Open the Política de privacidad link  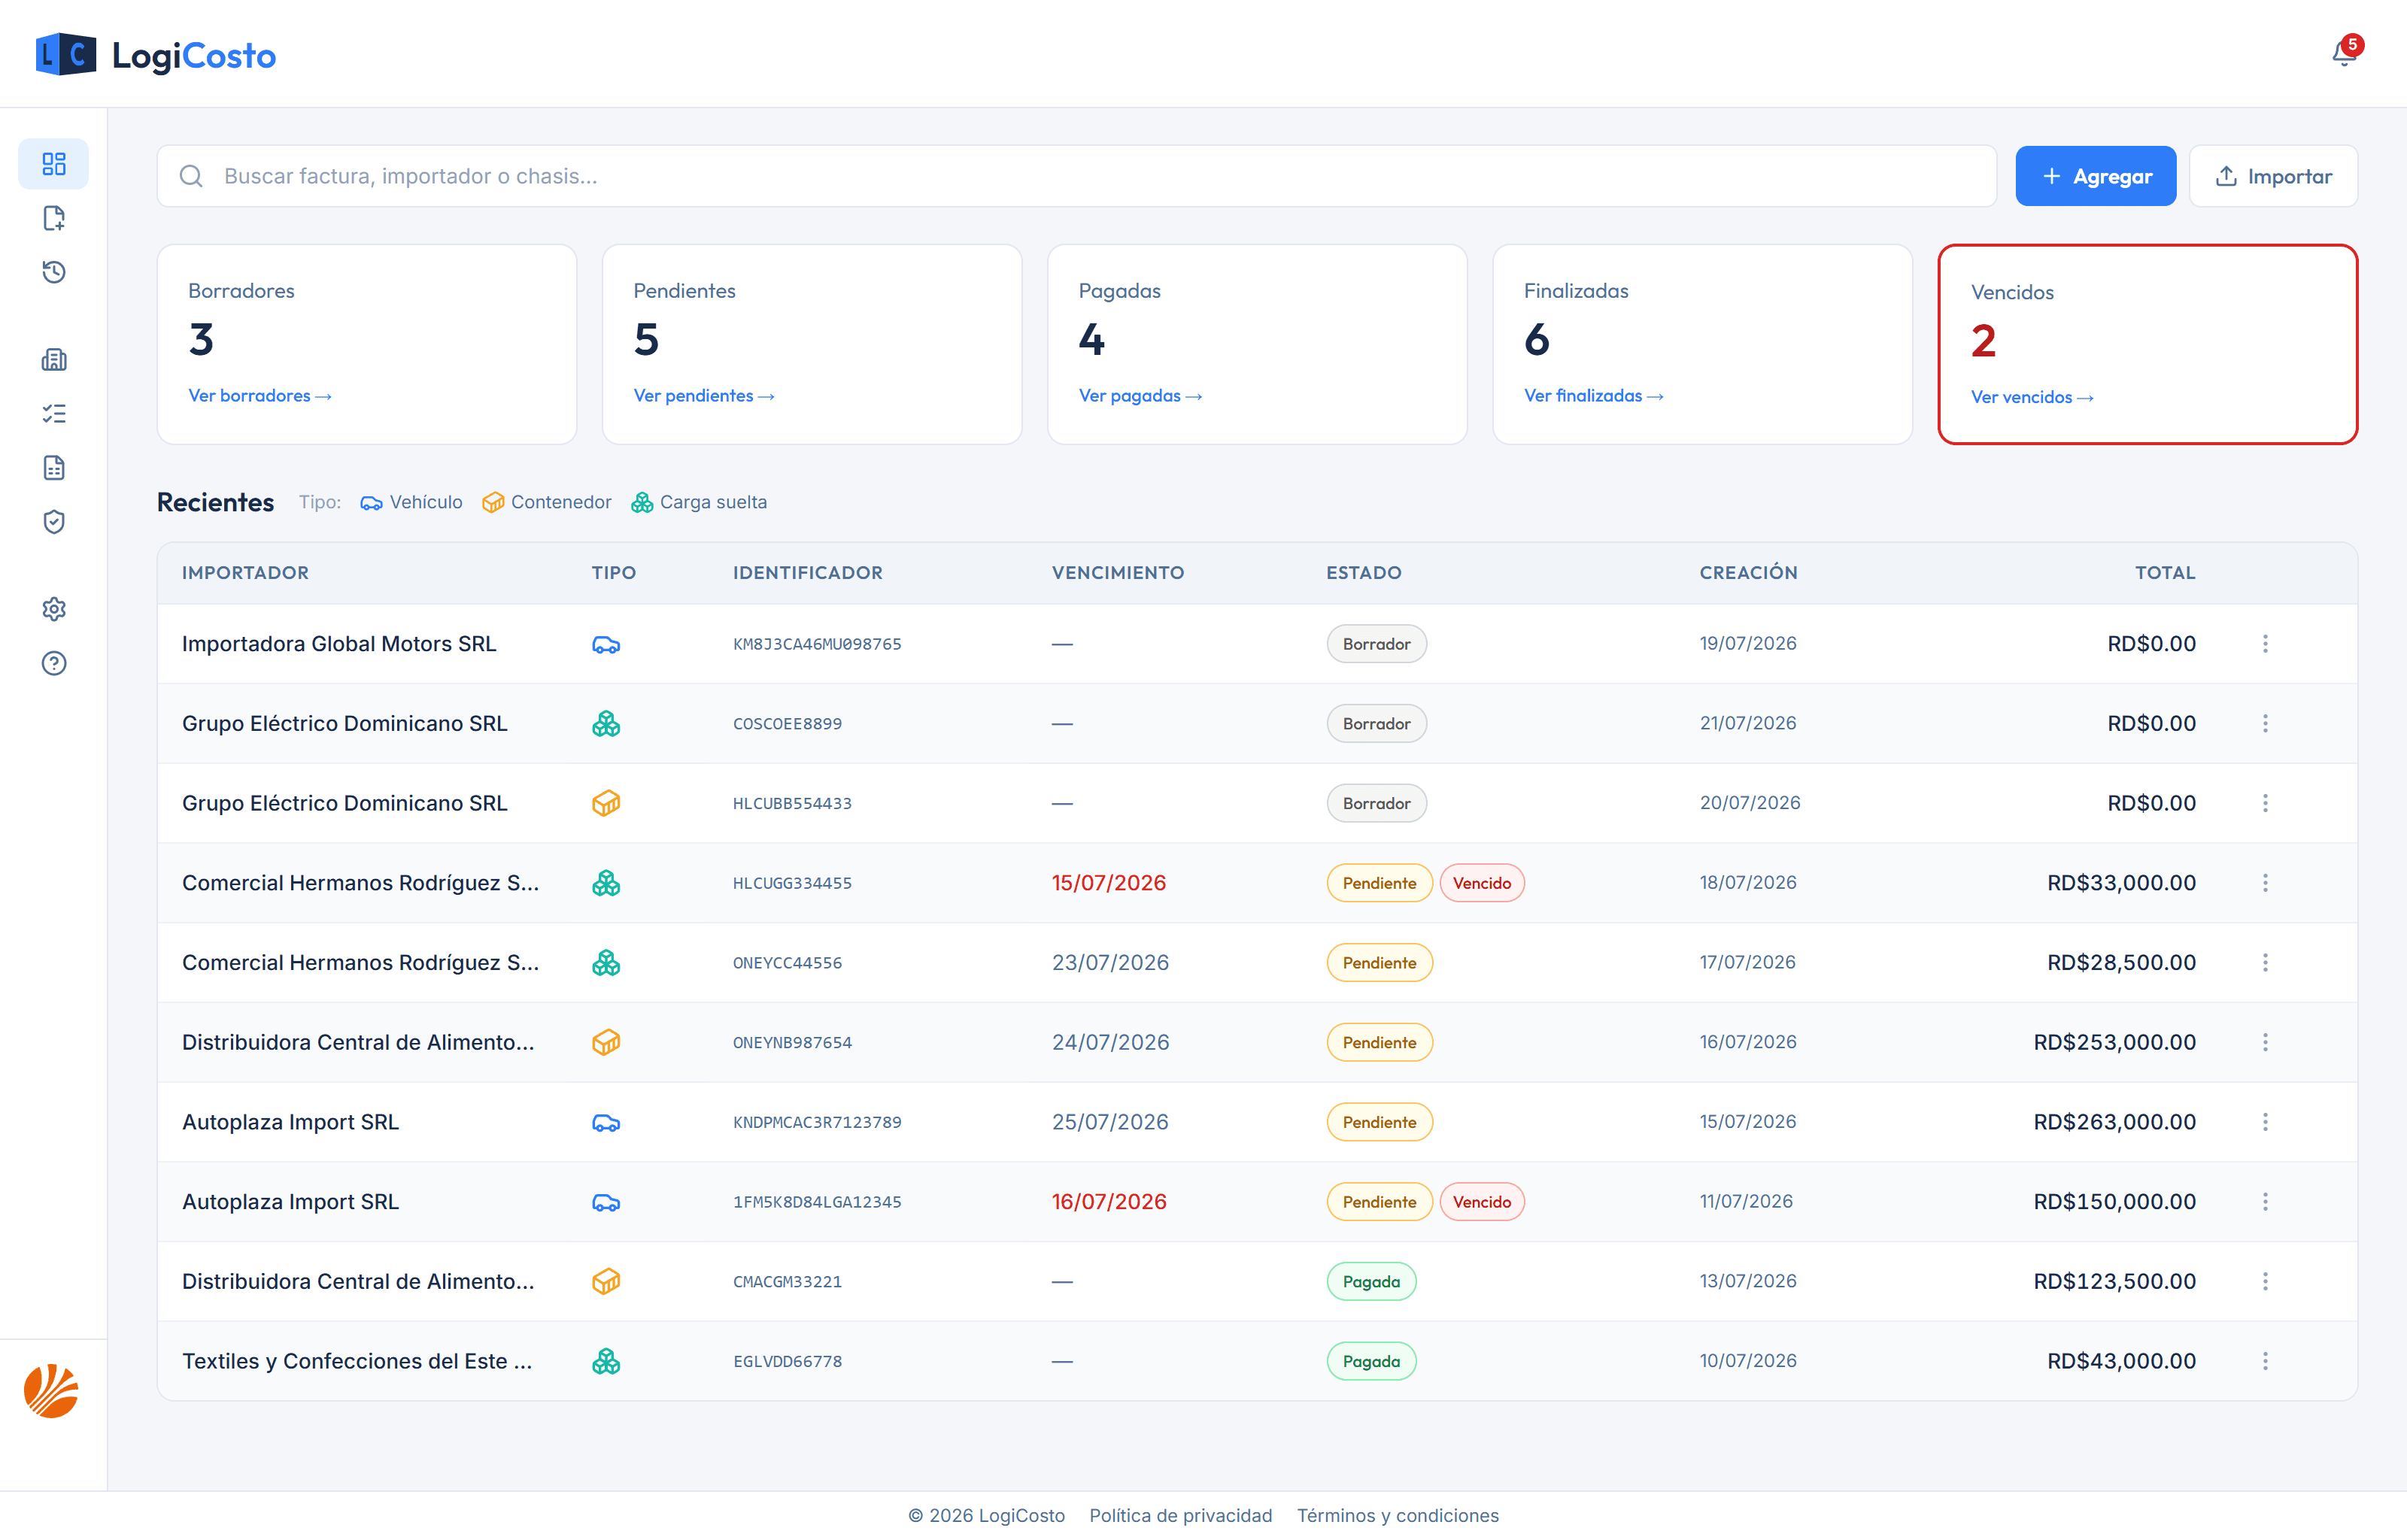1180,1515
